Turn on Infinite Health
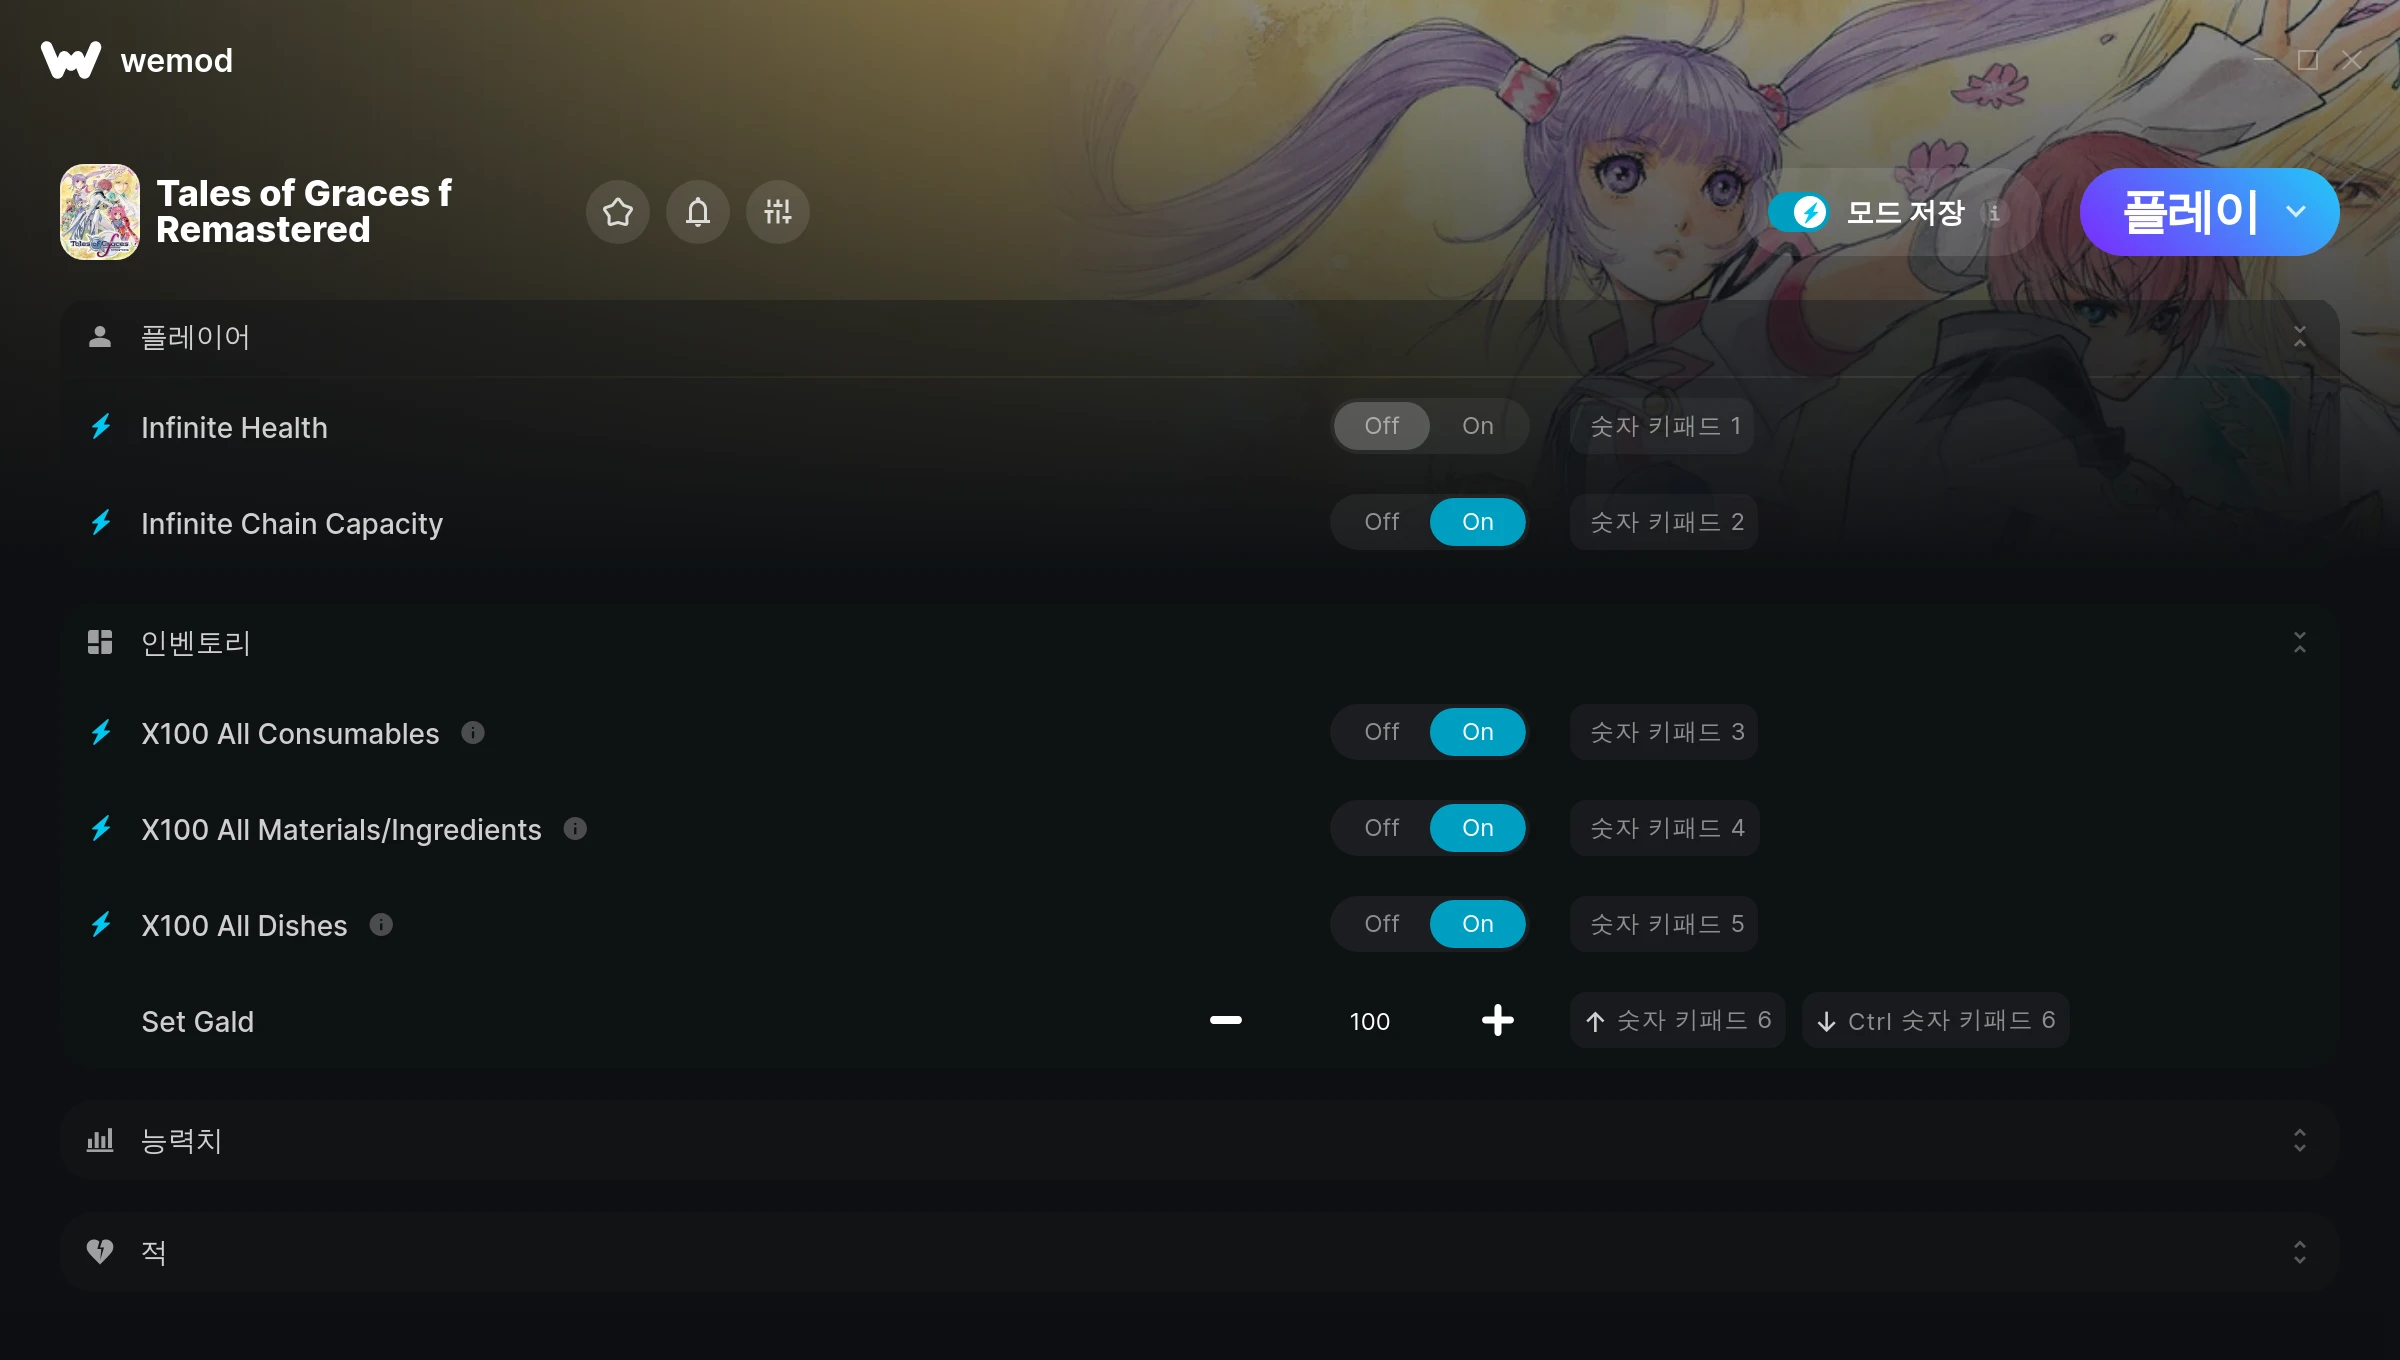This screenshot has height=1360, width=2400. coord(1478,426)
